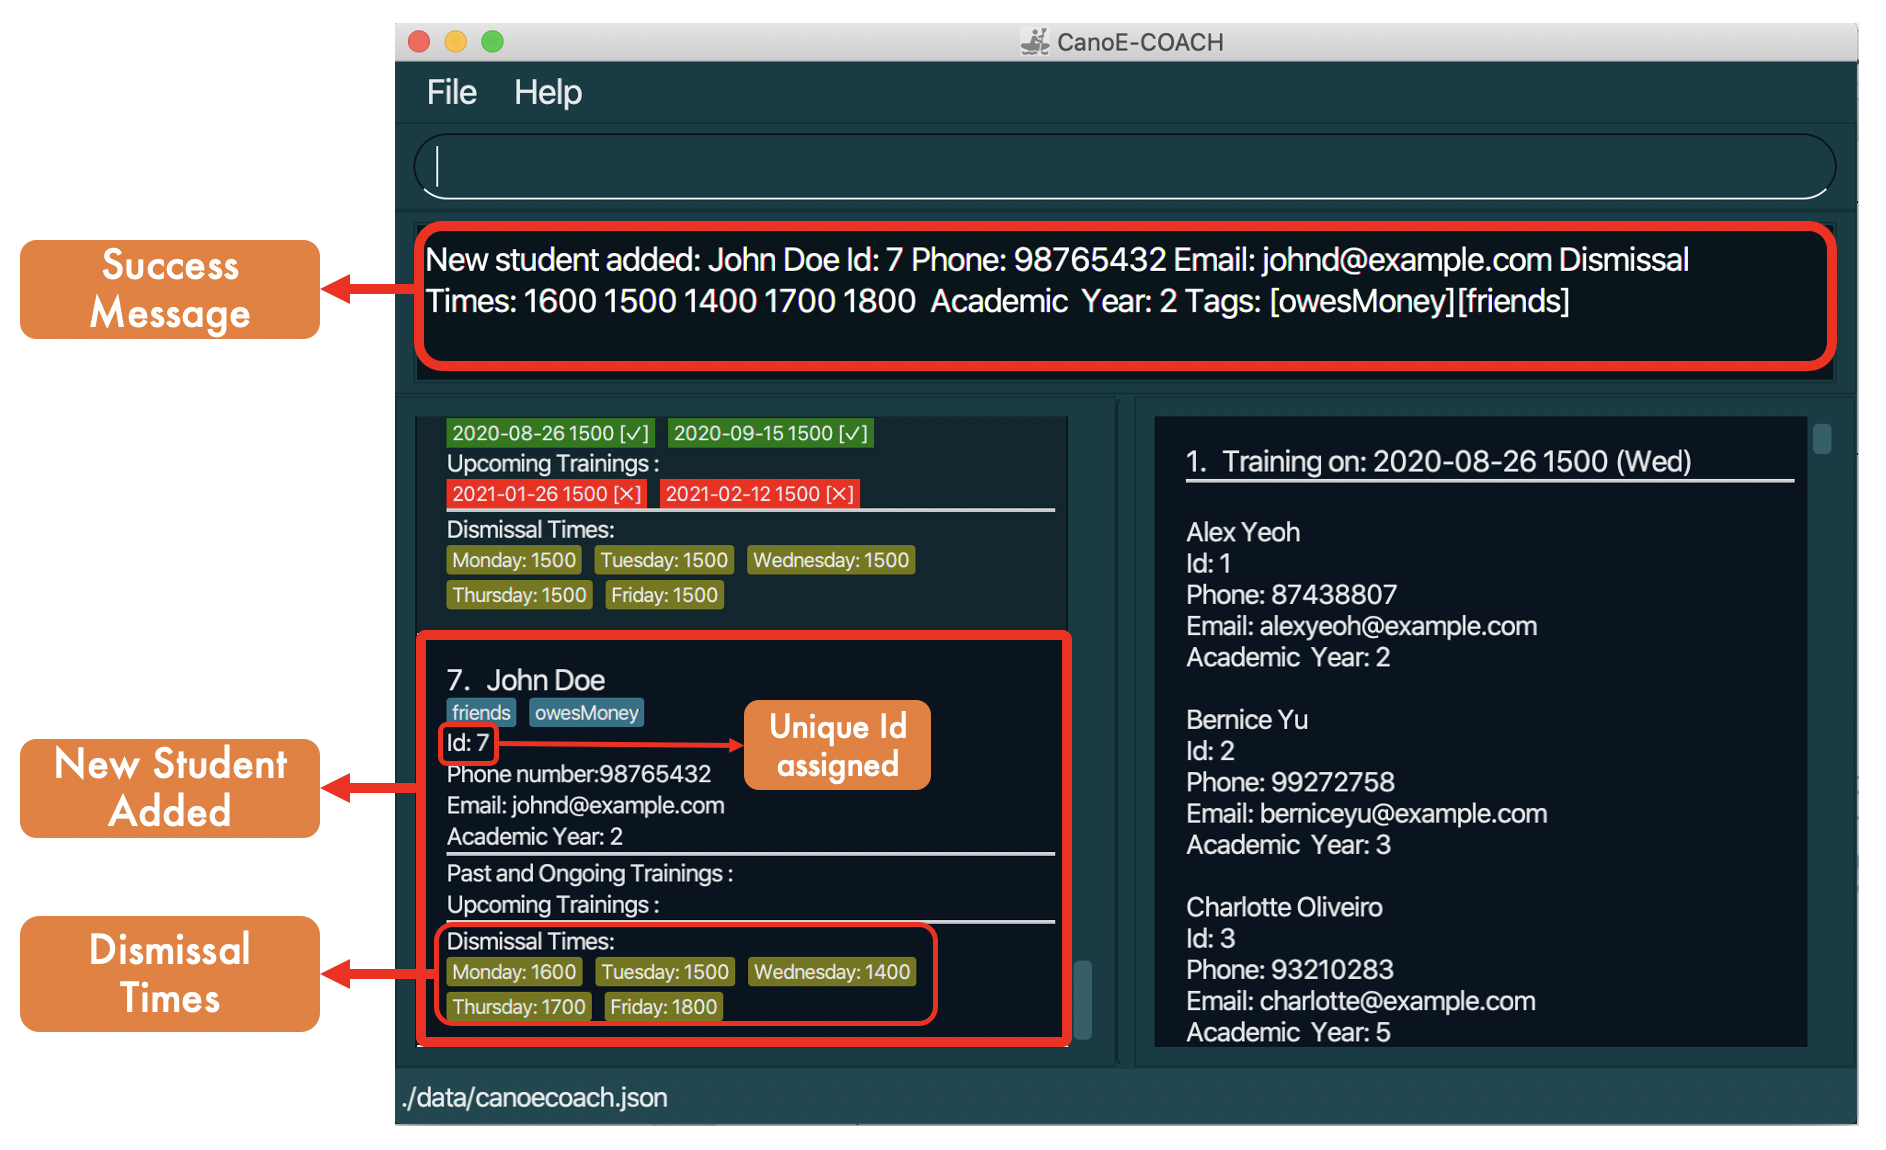Click the 2020-09-15 1500 attended training tag
Viewport: 1886px width, 1150px height.
click(x=770, y=433)
